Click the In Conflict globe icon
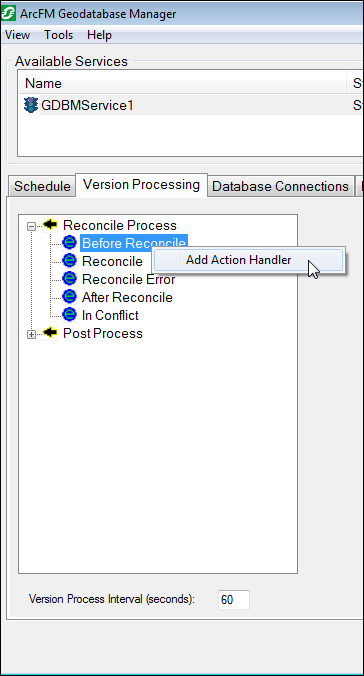Viewport: 364px width, 676px height. coord(69,315)
